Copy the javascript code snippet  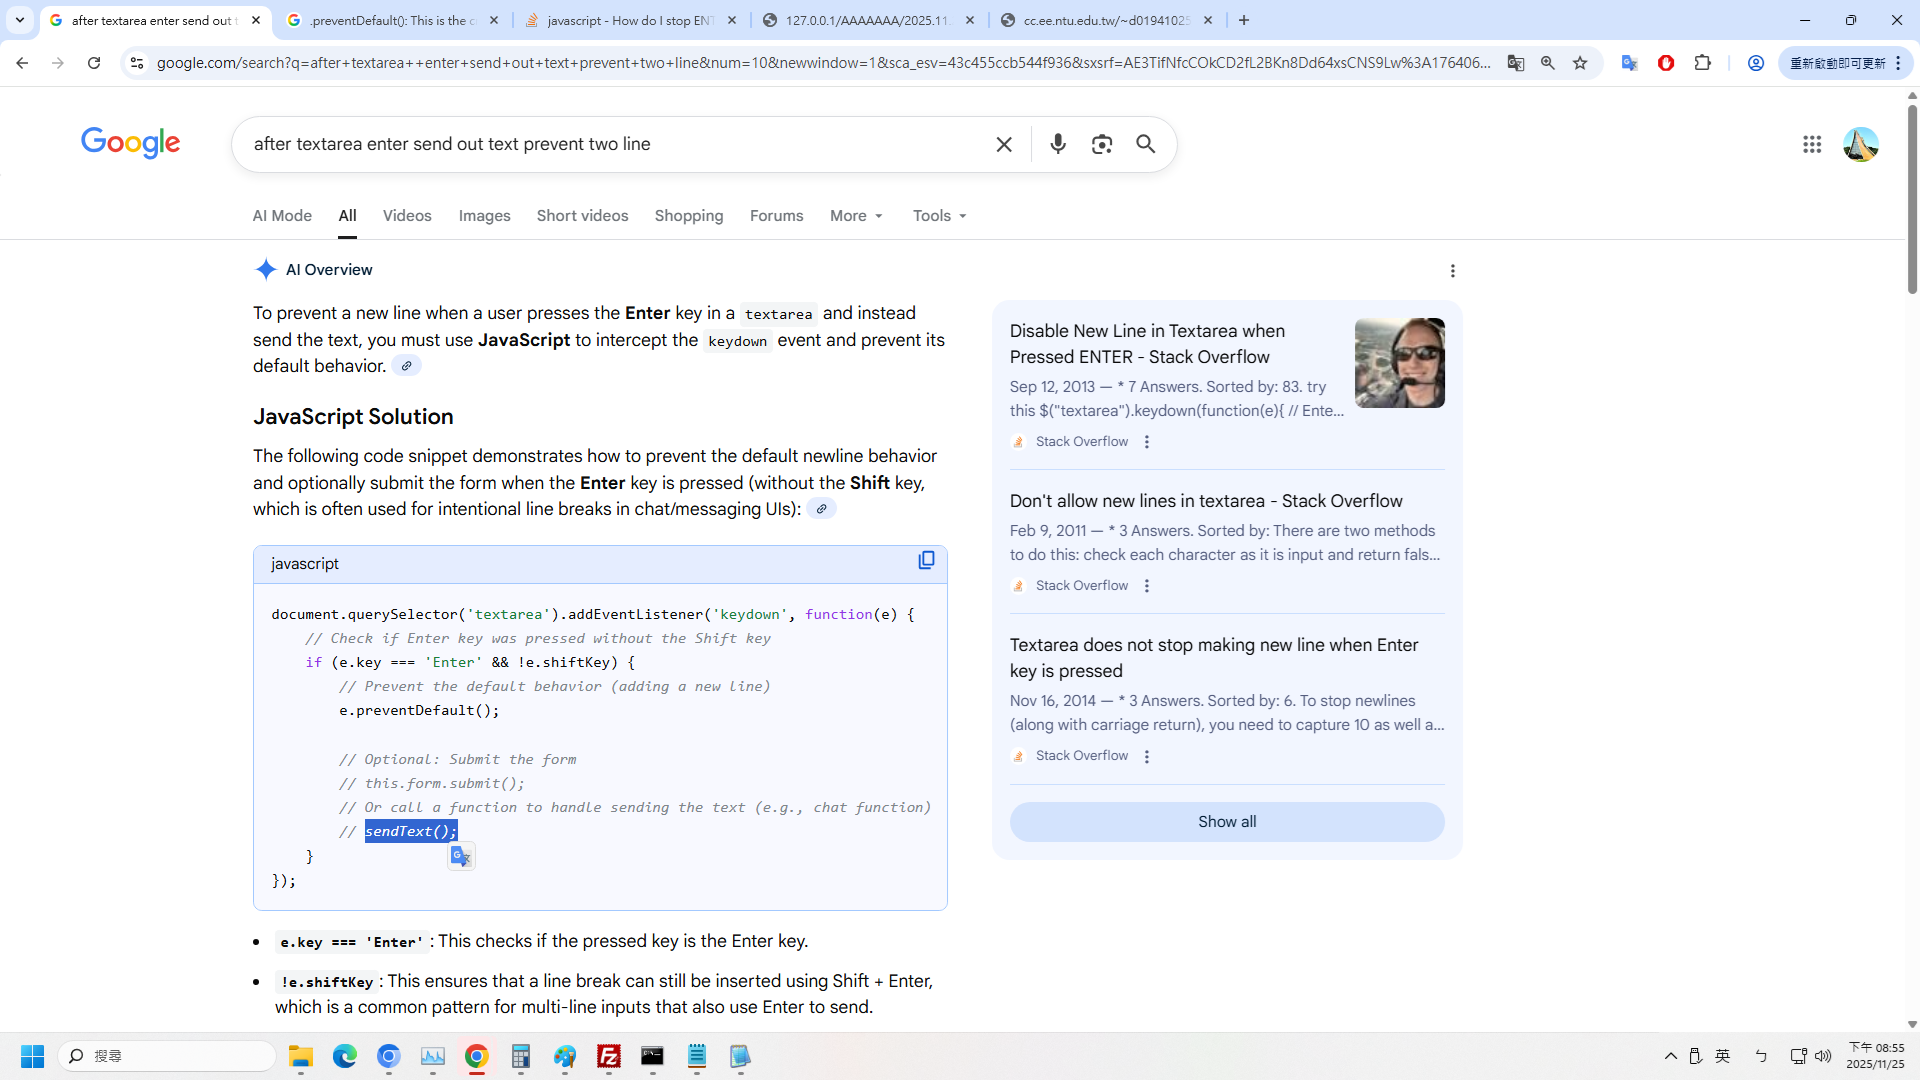pyautogui.click(x=926, y=560)
